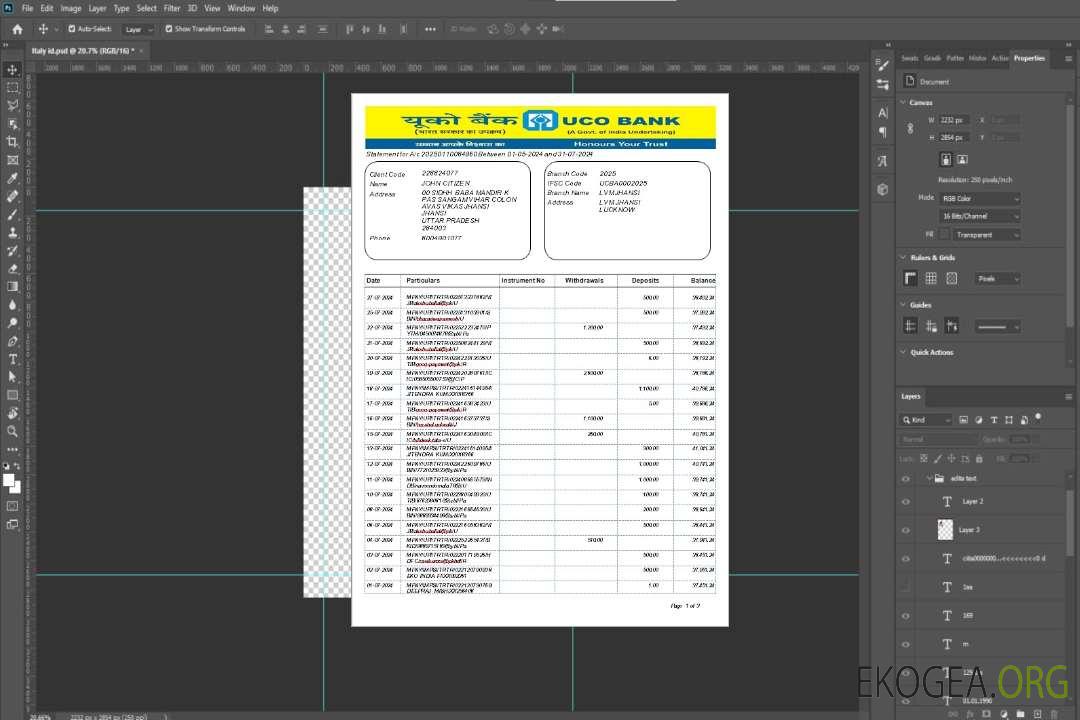
Task: Select the Rectangular Marquee tool
Action: pos(12,88)
